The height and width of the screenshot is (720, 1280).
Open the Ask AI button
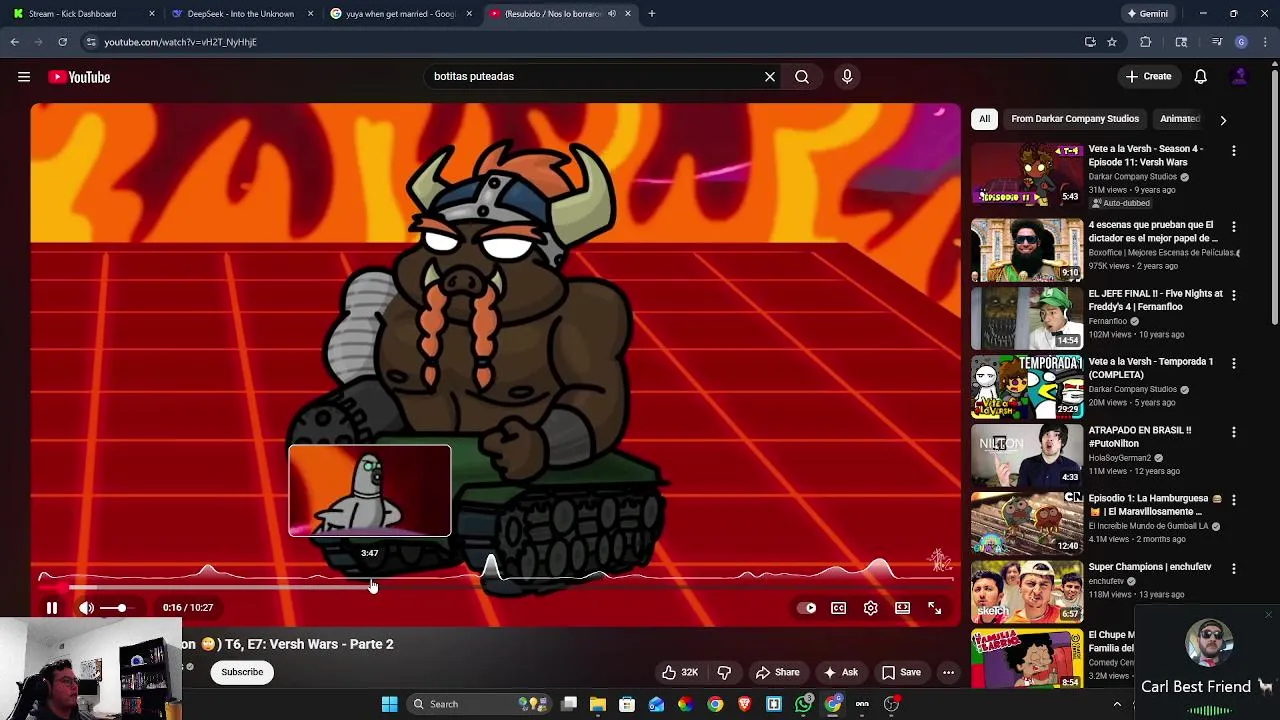841,672
